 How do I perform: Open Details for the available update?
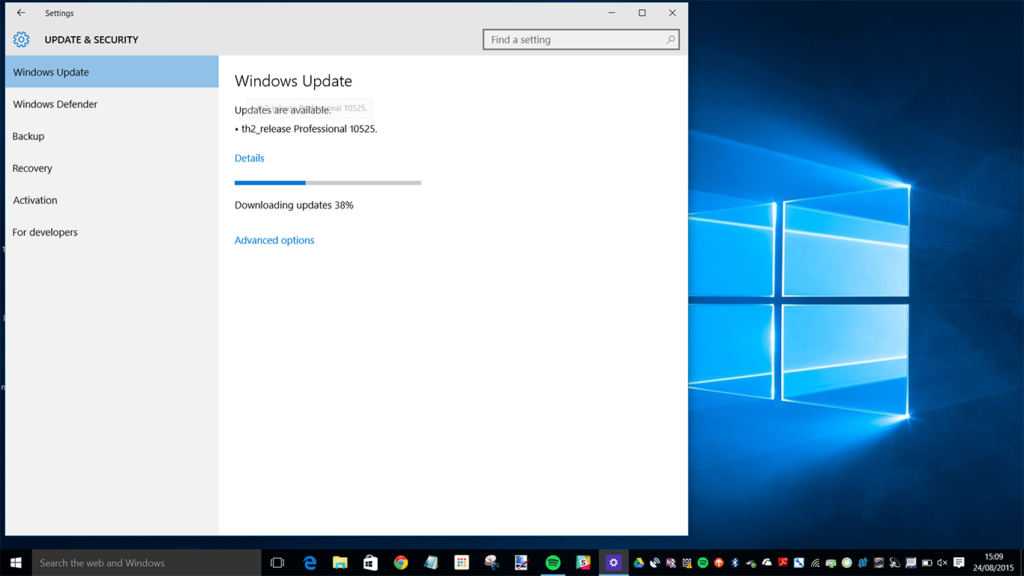249,157
